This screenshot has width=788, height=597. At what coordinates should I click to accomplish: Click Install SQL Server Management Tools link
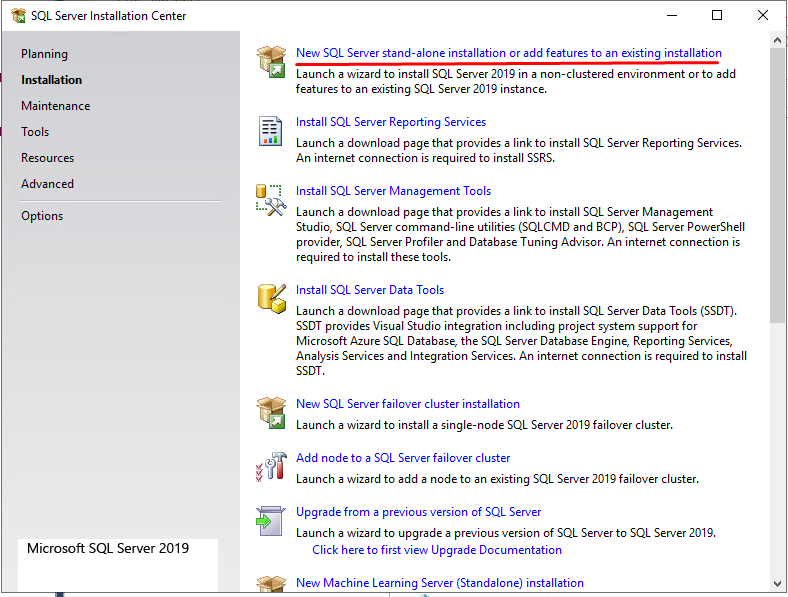tap(393, 191)
